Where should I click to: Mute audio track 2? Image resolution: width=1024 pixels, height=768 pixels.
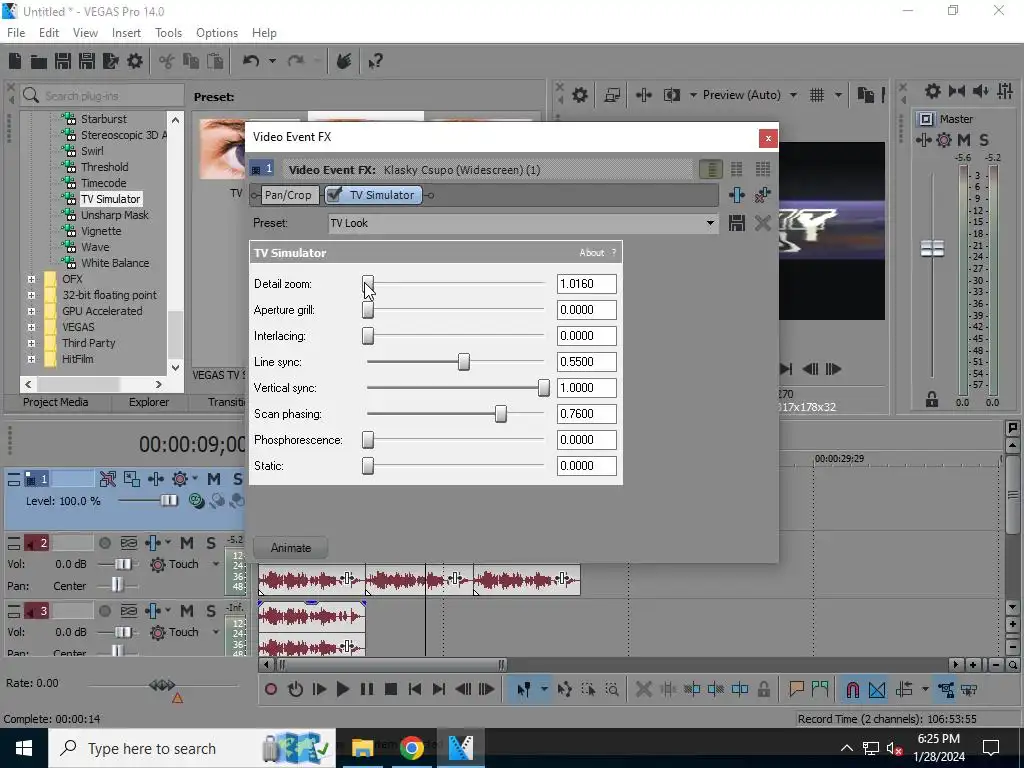click(x=187, y=543)
